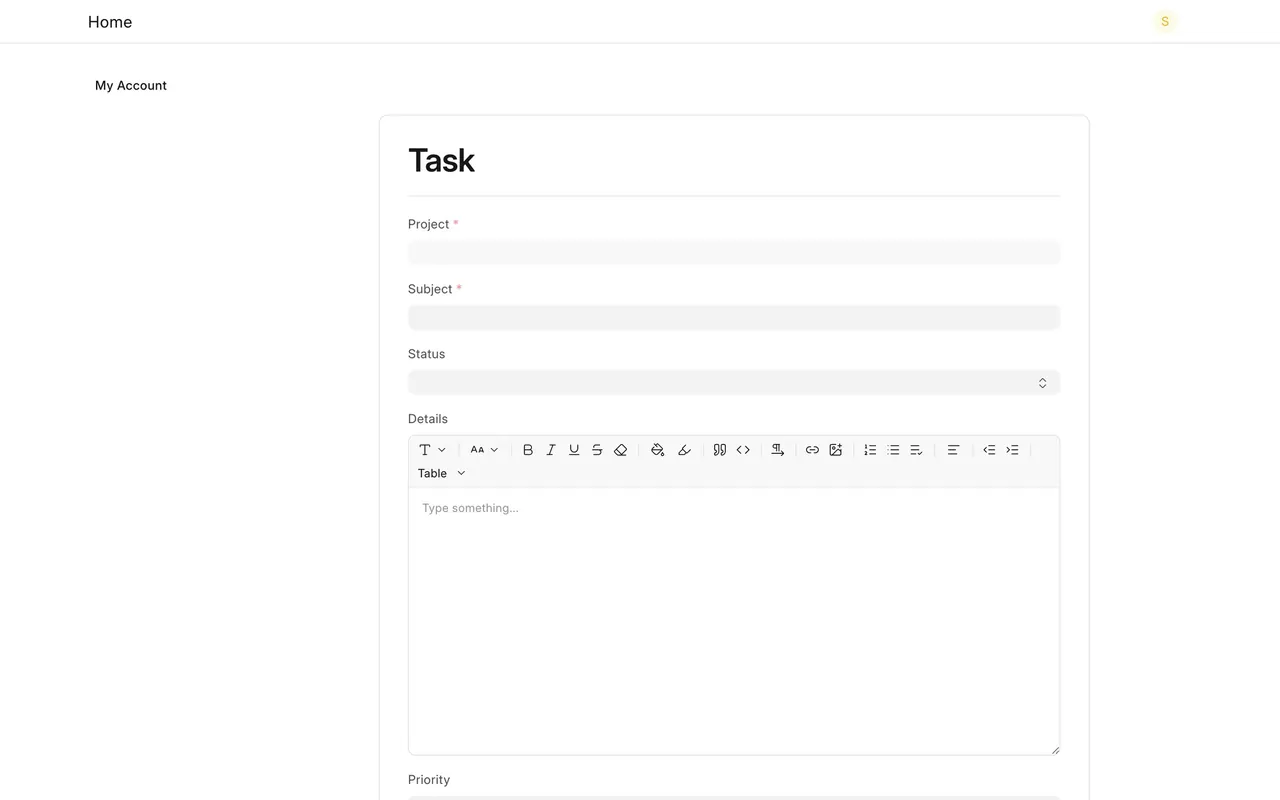Grab the Details editor resize handle
1280x800 pixels.
pos(1055,750)
